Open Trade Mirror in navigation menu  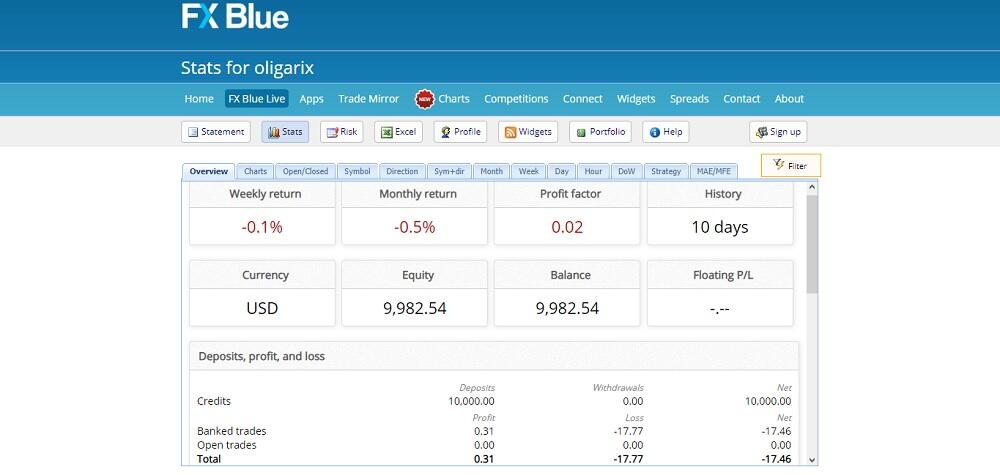click(368, 99)
